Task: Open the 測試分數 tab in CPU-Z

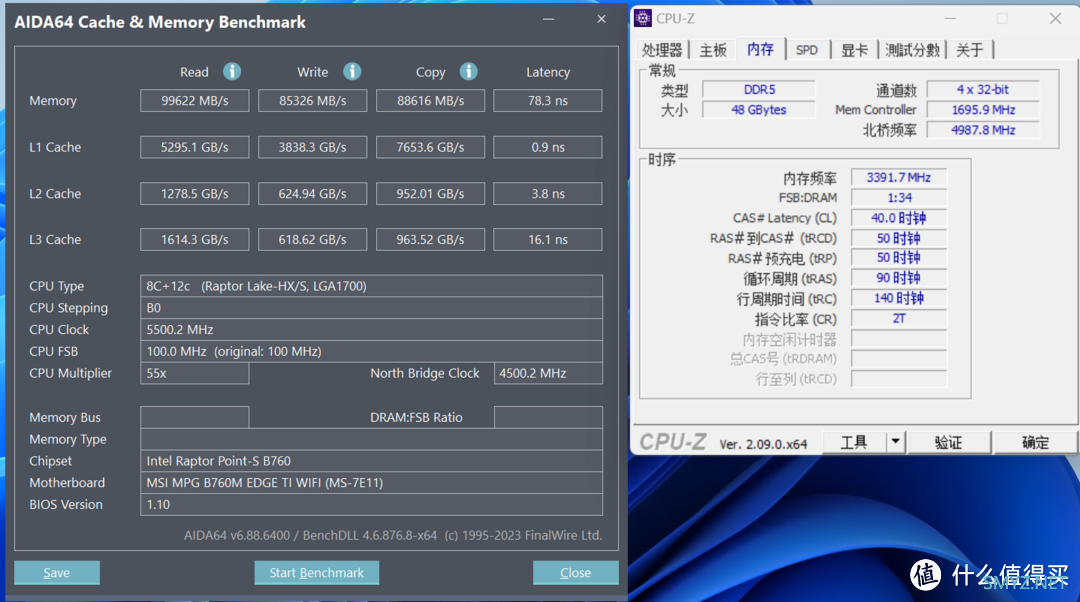Action: (912, 50)
